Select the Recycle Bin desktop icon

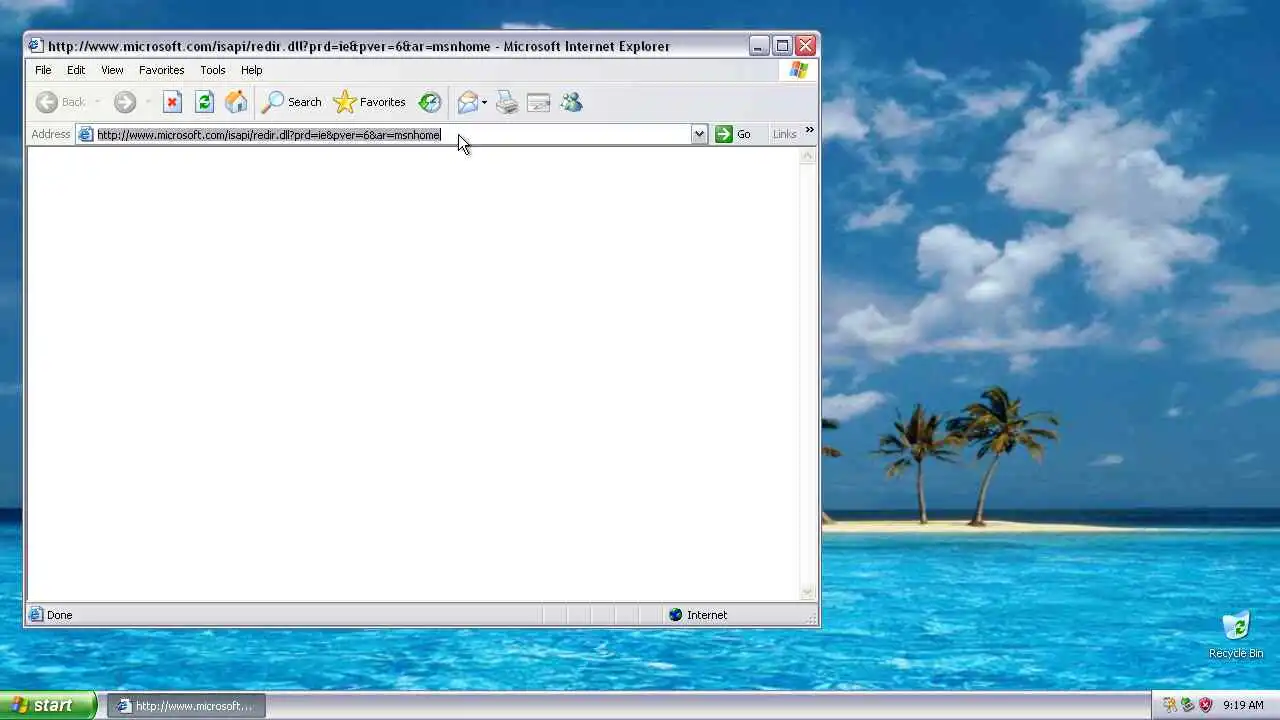pos(1236,634)
